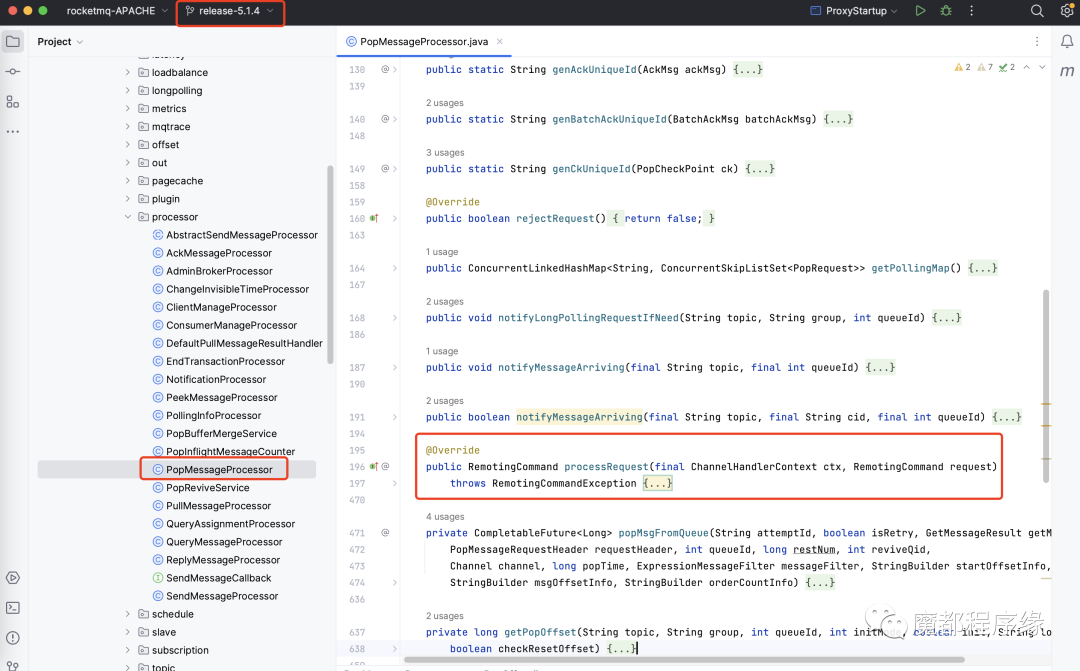The height and width of the screenshot is (671, 1080).
Task: Open the Commit tool window
Action: tap(12, 72)
